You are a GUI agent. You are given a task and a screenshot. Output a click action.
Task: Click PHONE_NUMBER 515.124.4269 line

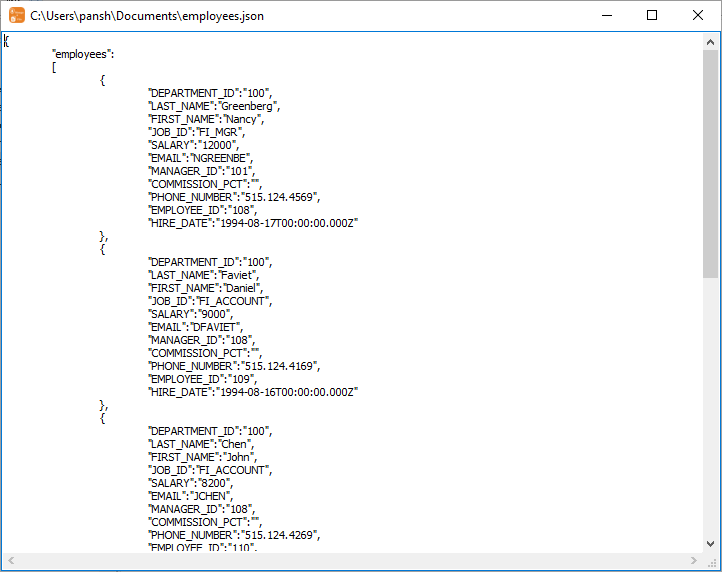[x=234, y=535]
